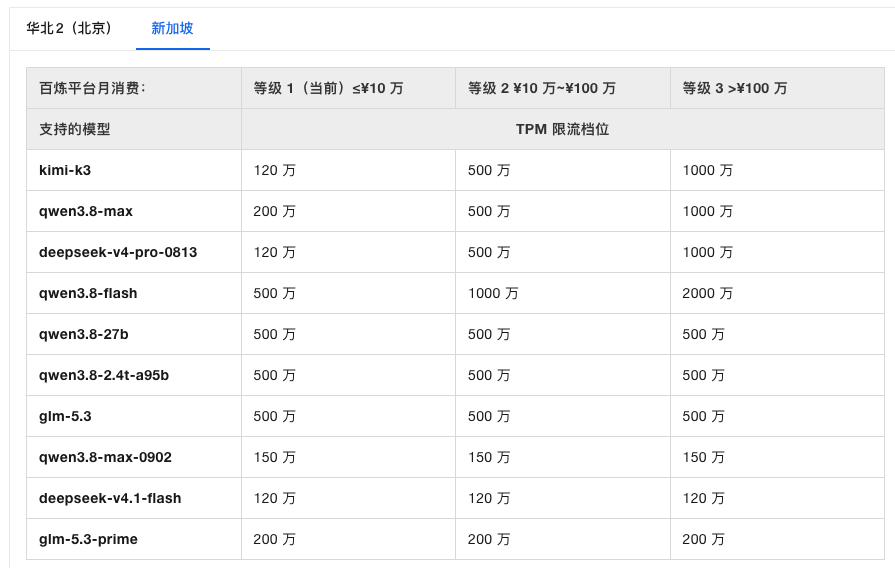This screenshot has width=895, height=568.
Task: Select the deepseek-v4-pro-0813 model name
Action: 118,252
